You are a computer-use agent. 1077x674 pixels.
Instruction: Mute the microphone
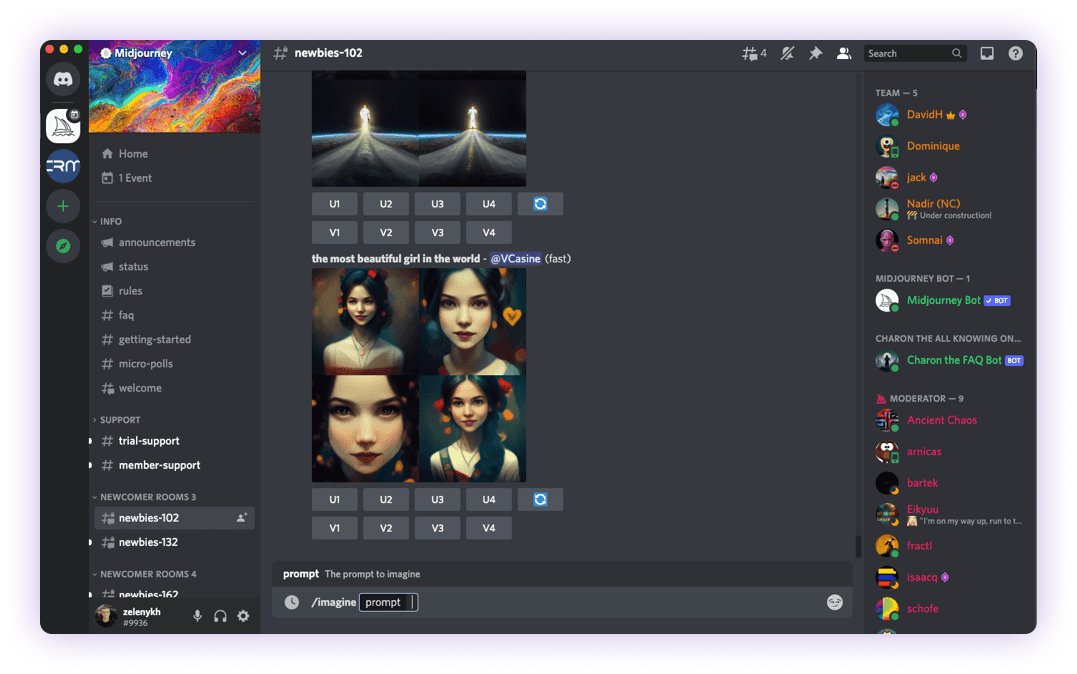point(198,616)
